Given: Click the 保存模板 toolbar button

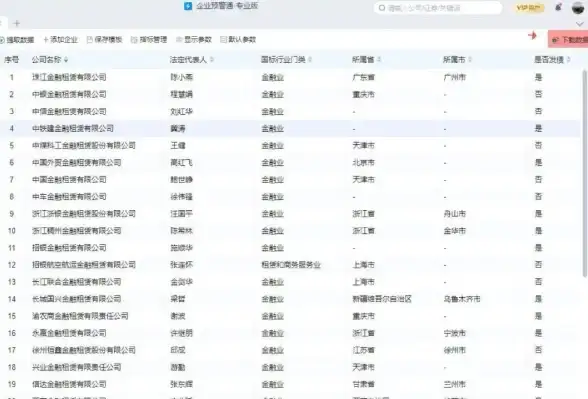Looking at the screenshot, I should (105, 40).
